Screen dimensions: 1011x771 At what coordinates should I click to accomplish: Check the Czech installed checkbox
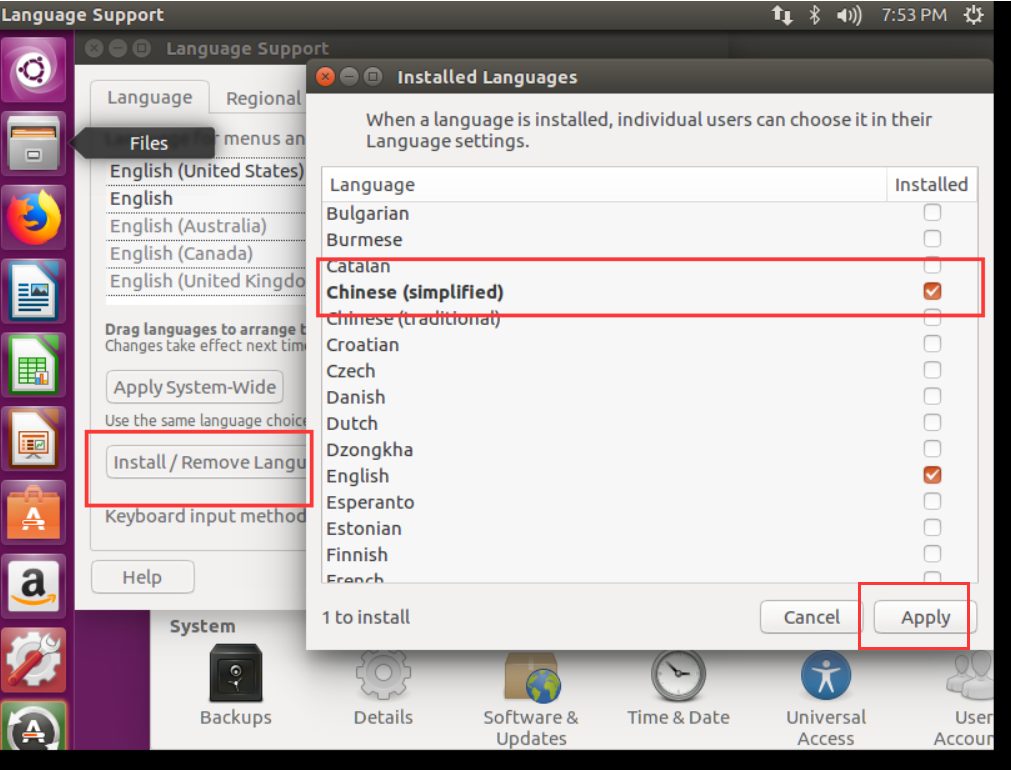pyautogui.click(x=932, y=370)
